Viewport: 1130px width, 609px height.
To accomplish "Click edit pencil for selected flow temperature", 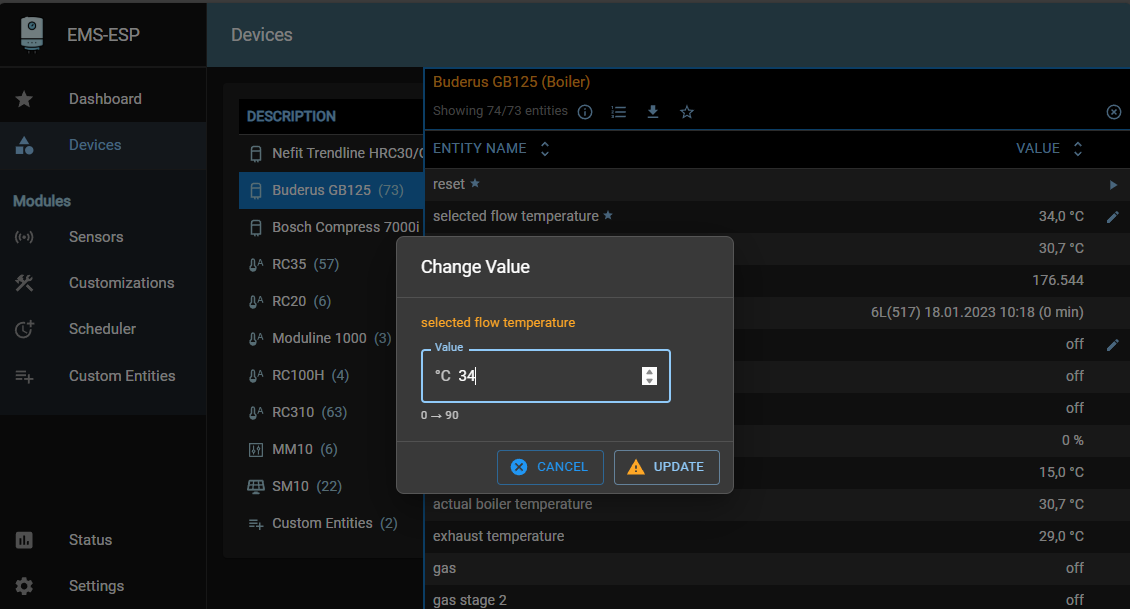I will click(x=1113, y=217).
